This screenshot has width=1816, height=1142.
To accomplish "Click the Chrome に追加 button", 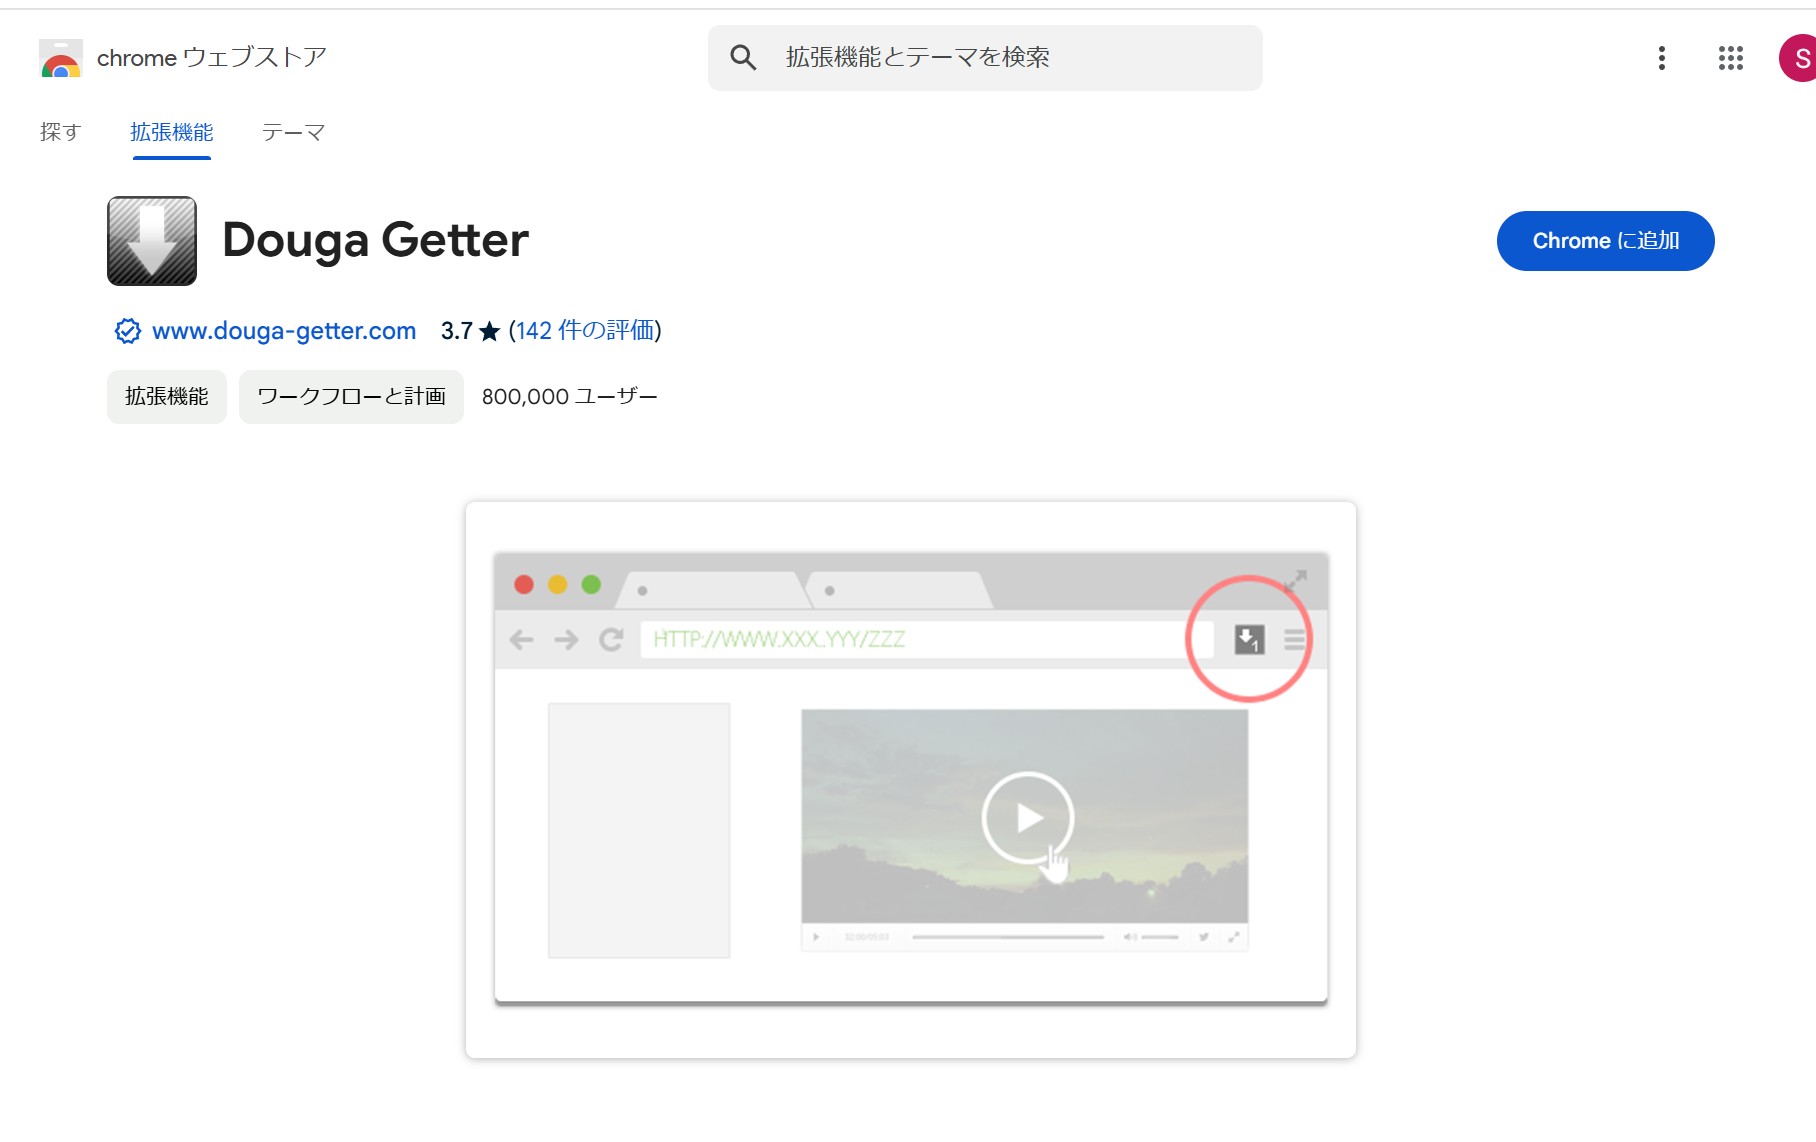I will (x=1605, y=241).
